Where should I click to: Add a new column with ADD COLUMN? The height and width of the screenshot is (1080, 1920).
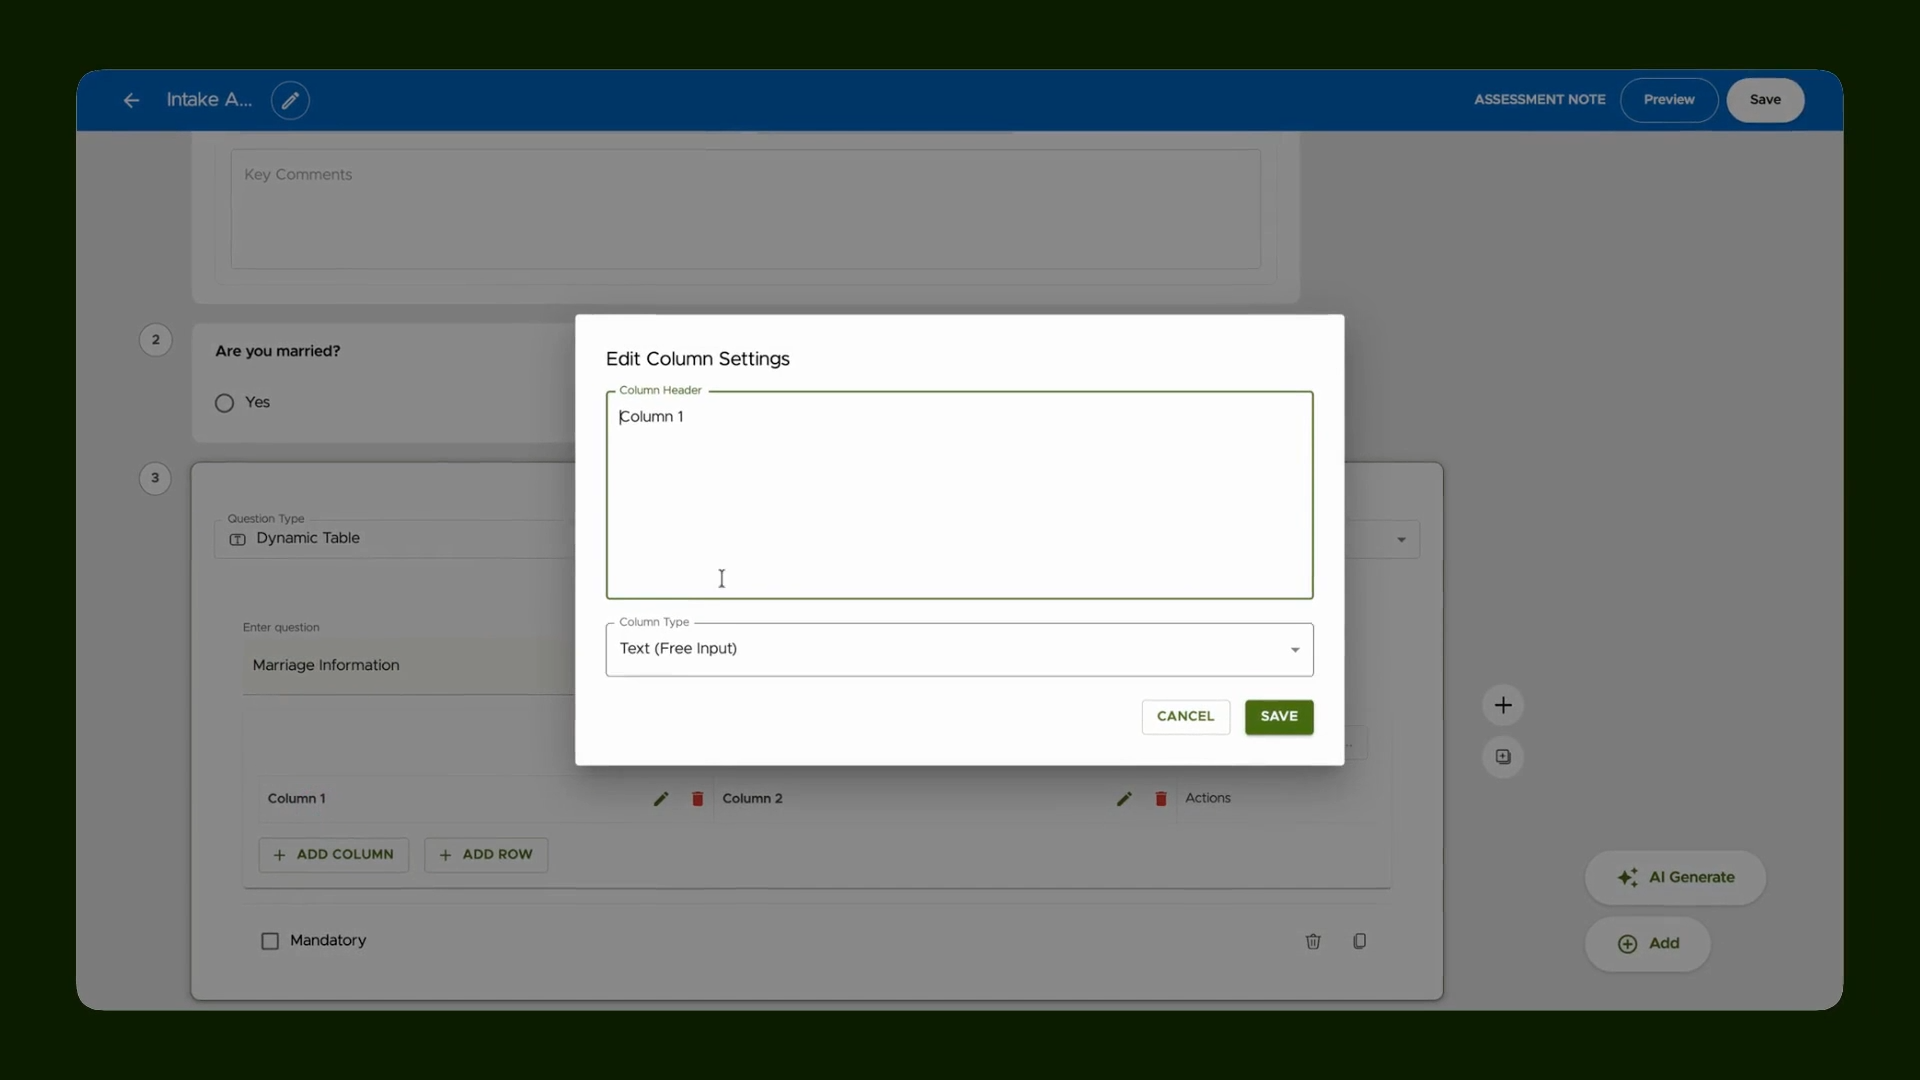[334, 855]
